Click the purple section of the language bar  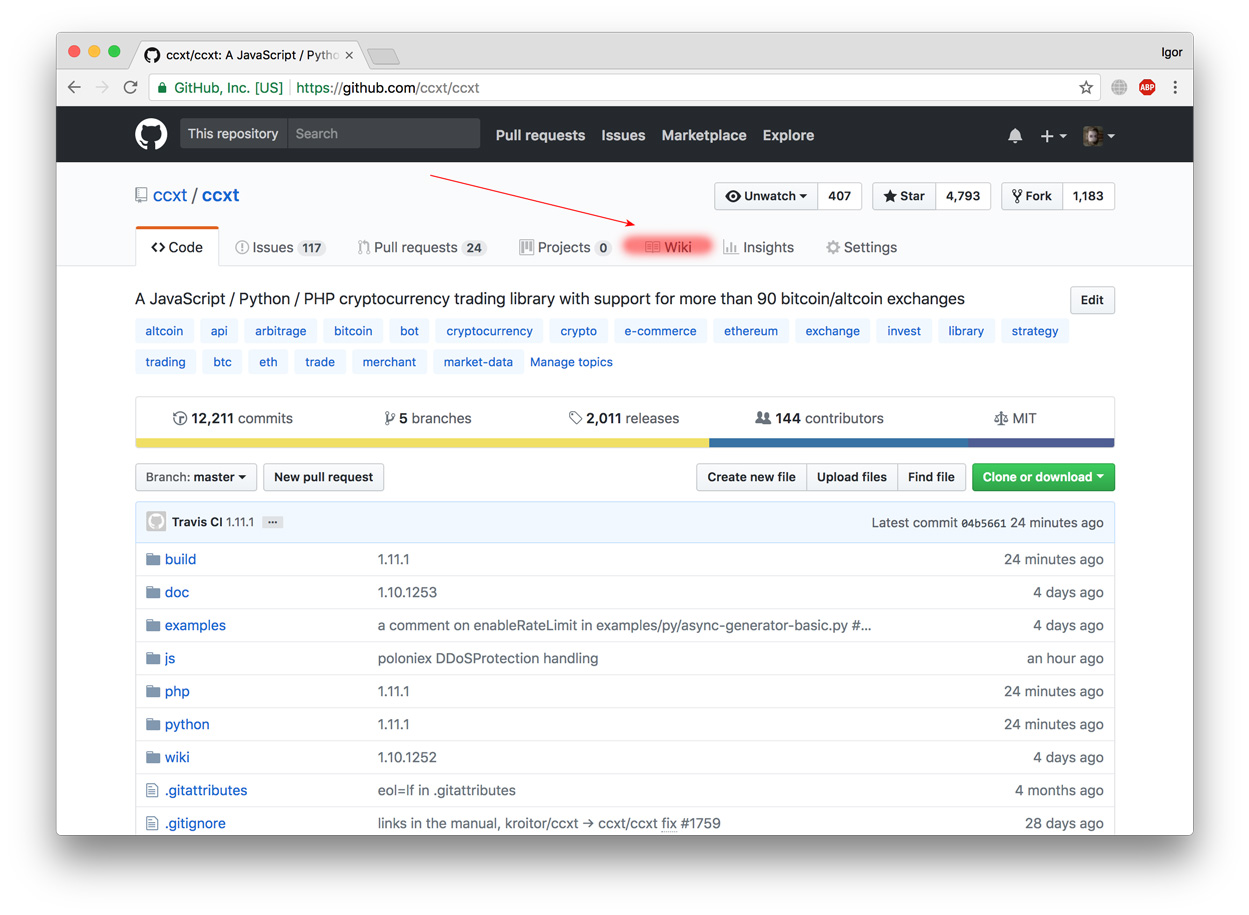[1040, 443]
